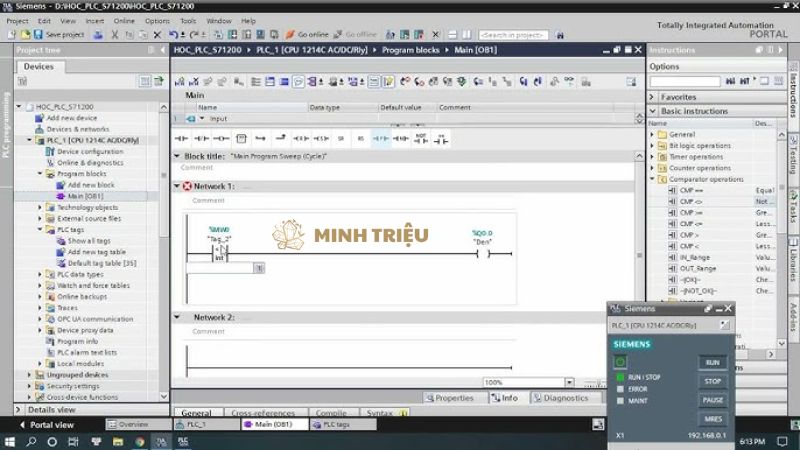Viewport: 800px width, 450px height.
Task: Click the Network 1 error icon
Action: tap(187, 186)
